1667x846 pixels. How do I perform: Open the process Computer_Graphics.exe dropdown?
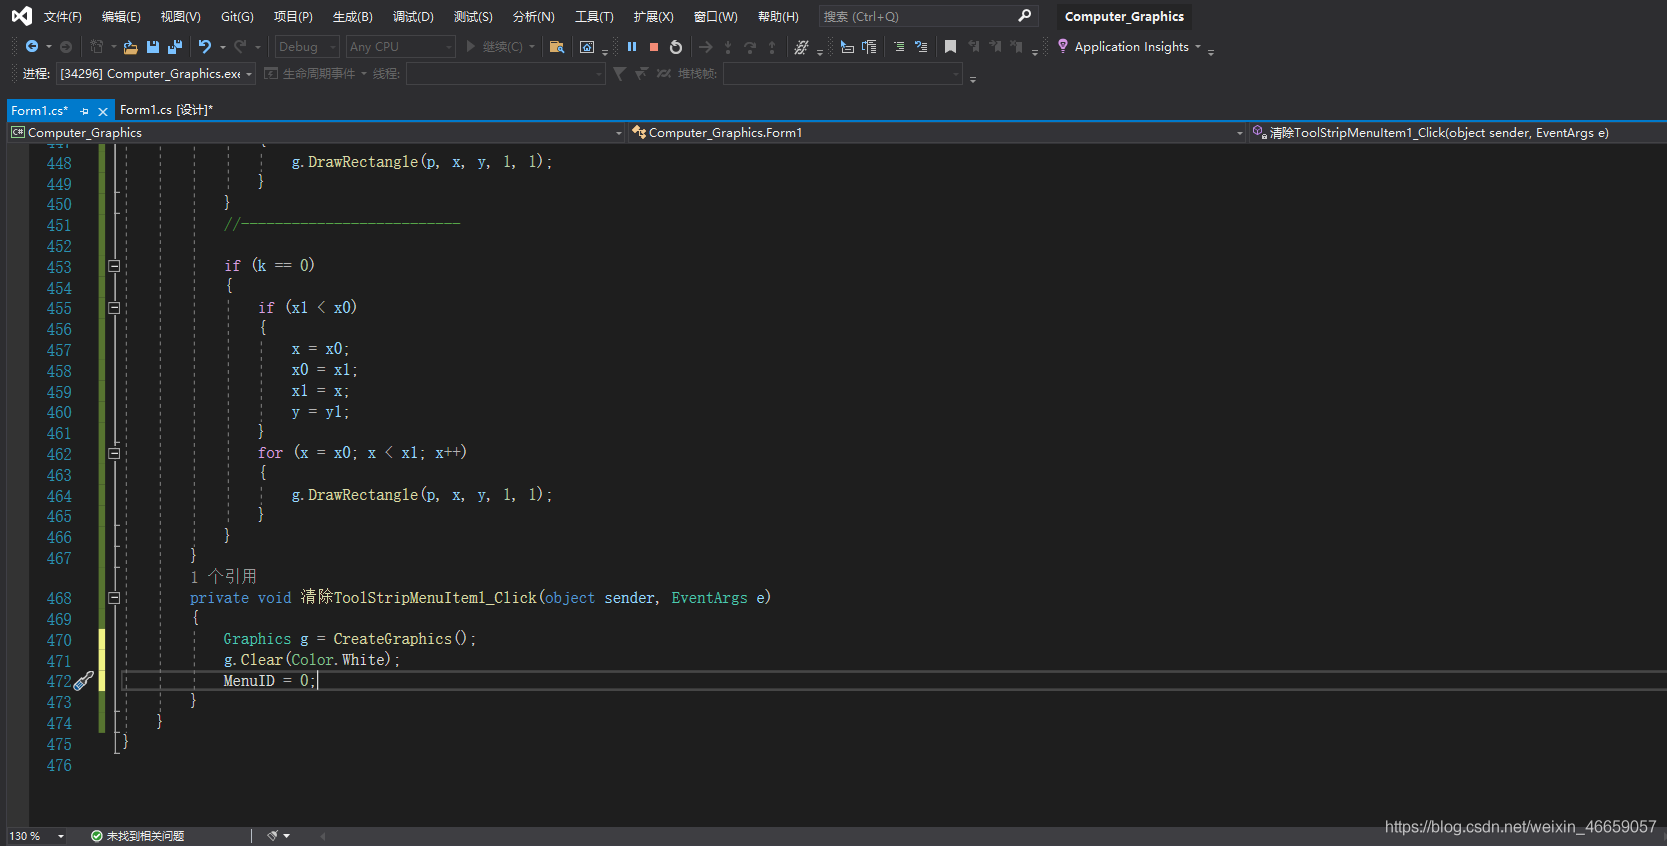[x=156, y=74]
